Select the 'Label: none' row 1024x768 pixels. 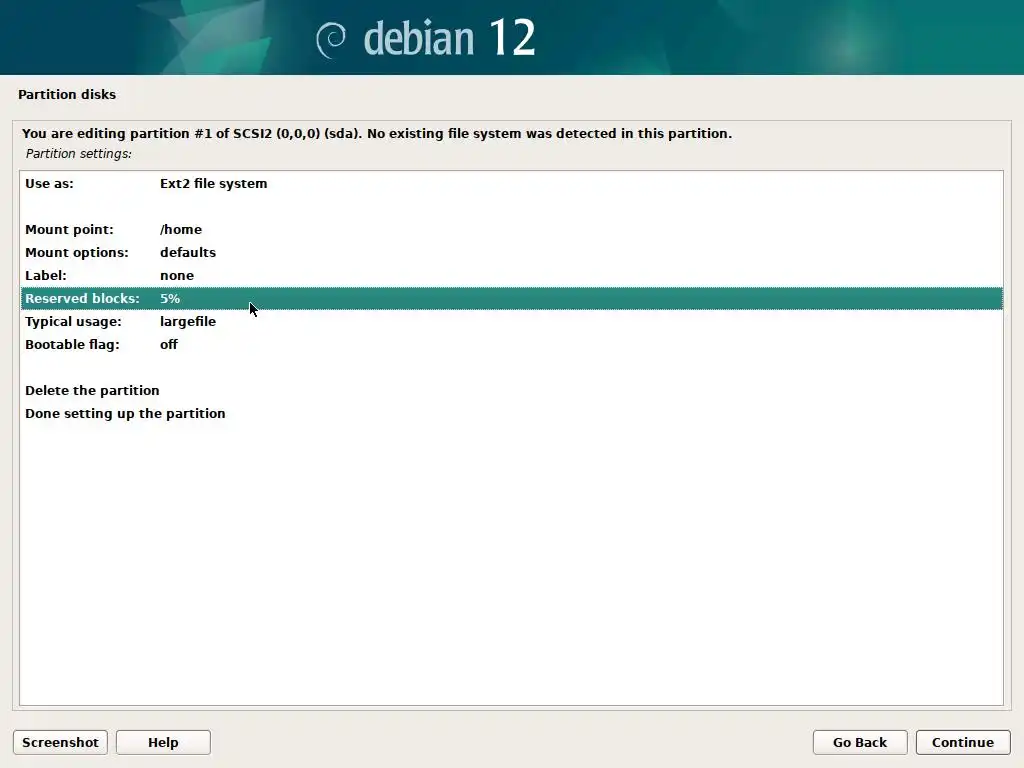point(511,275)
